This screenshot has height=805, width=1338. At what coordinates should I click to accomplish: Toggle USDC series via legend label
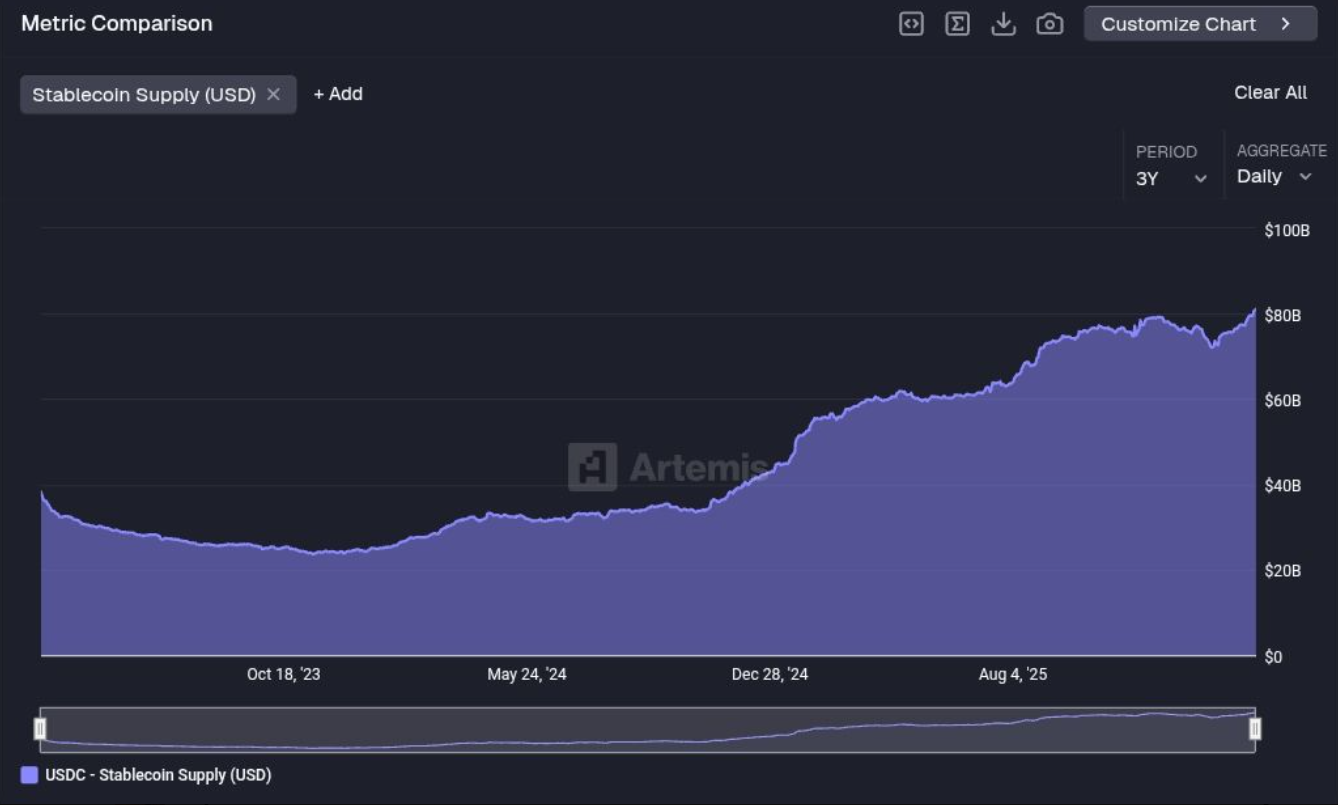click(158, 775)
